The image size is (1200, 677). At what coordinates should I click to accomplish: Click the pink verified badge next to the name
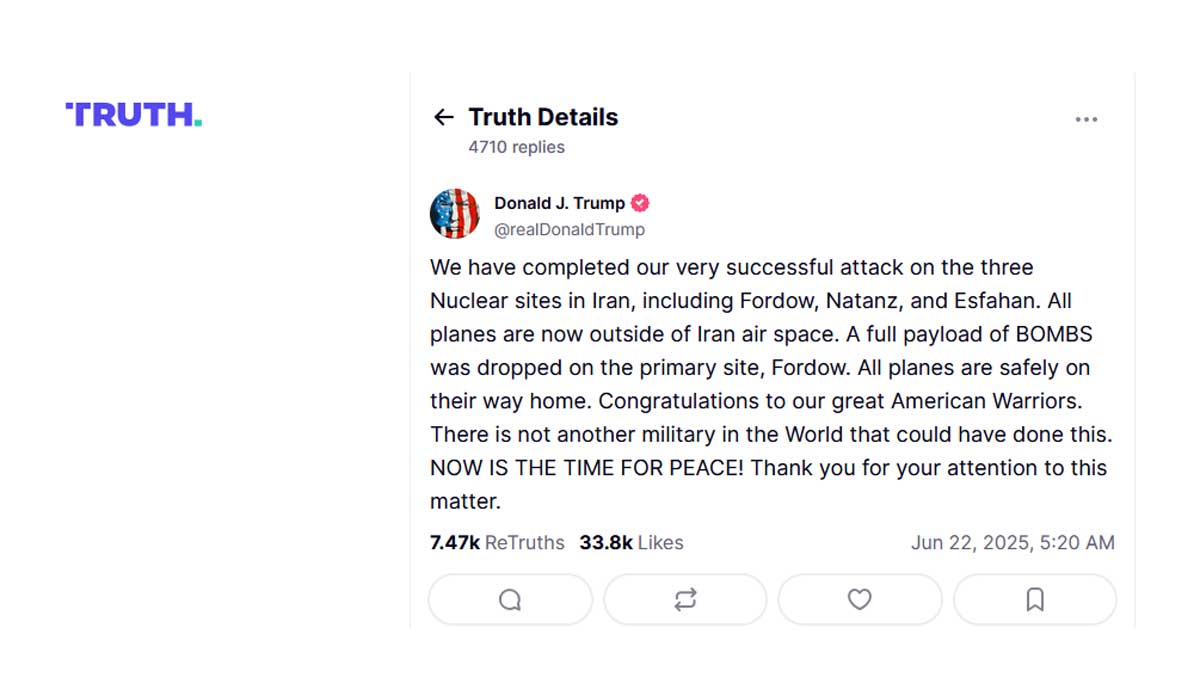[x=640, y=202]
